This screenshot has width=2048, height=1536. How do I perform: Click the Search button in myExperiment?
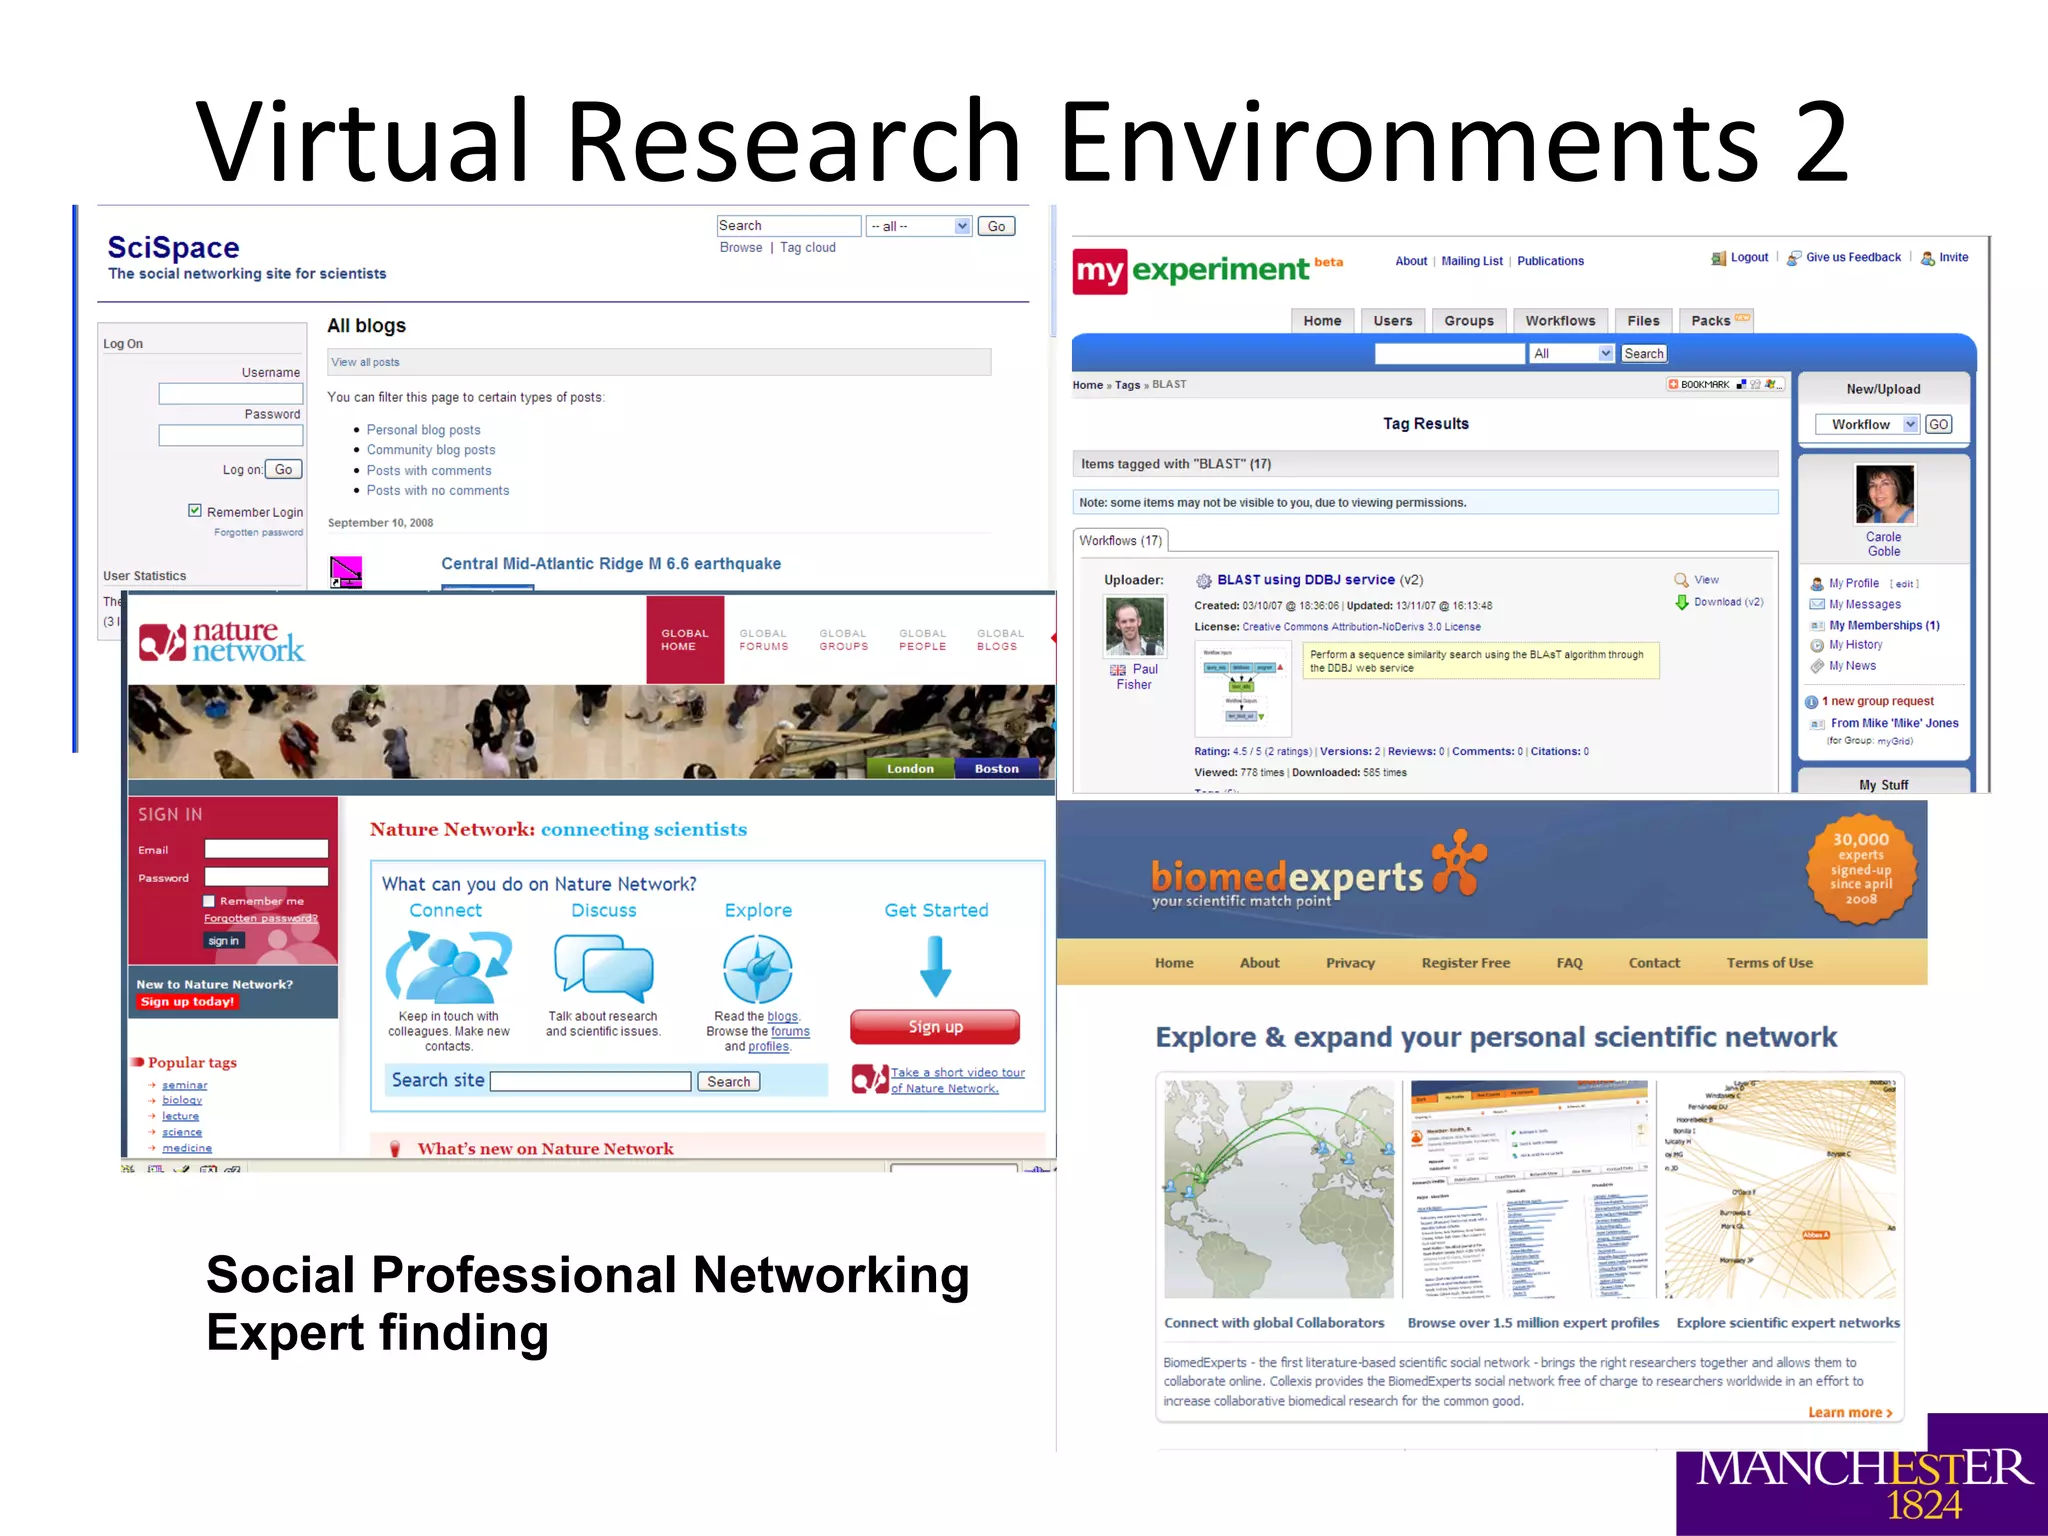tap(1644, 353)
